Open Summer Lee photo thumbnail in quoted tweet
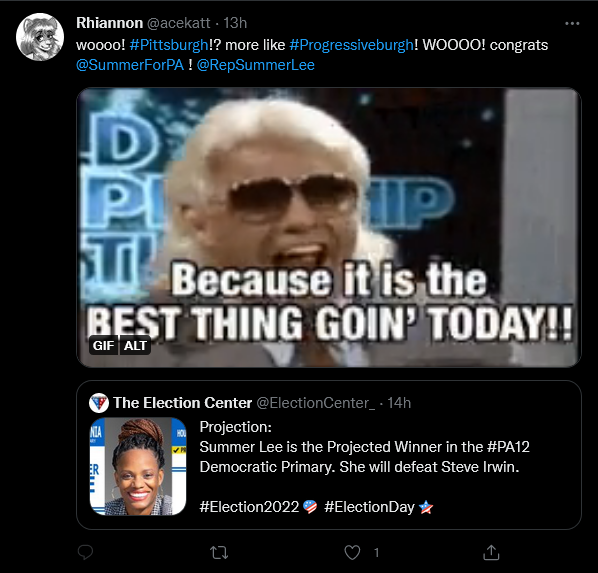598x573 pixels. (x=138, y=466)
